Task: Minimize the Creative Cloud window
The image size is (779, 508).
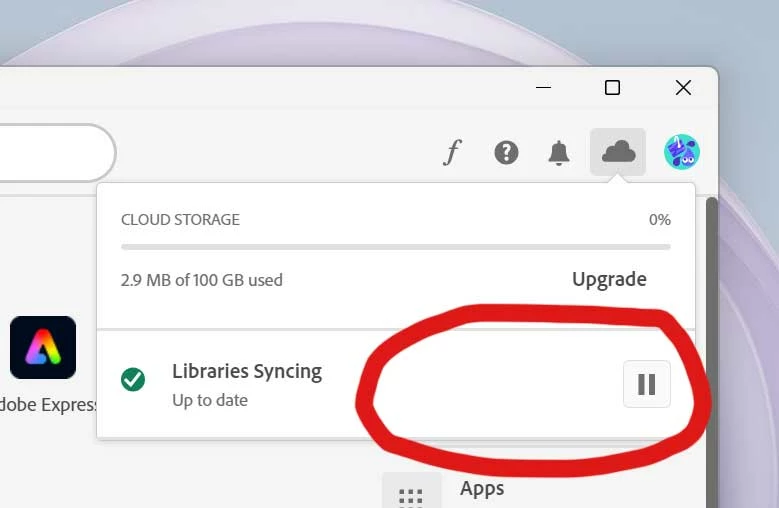Action: tap(544, 88)
